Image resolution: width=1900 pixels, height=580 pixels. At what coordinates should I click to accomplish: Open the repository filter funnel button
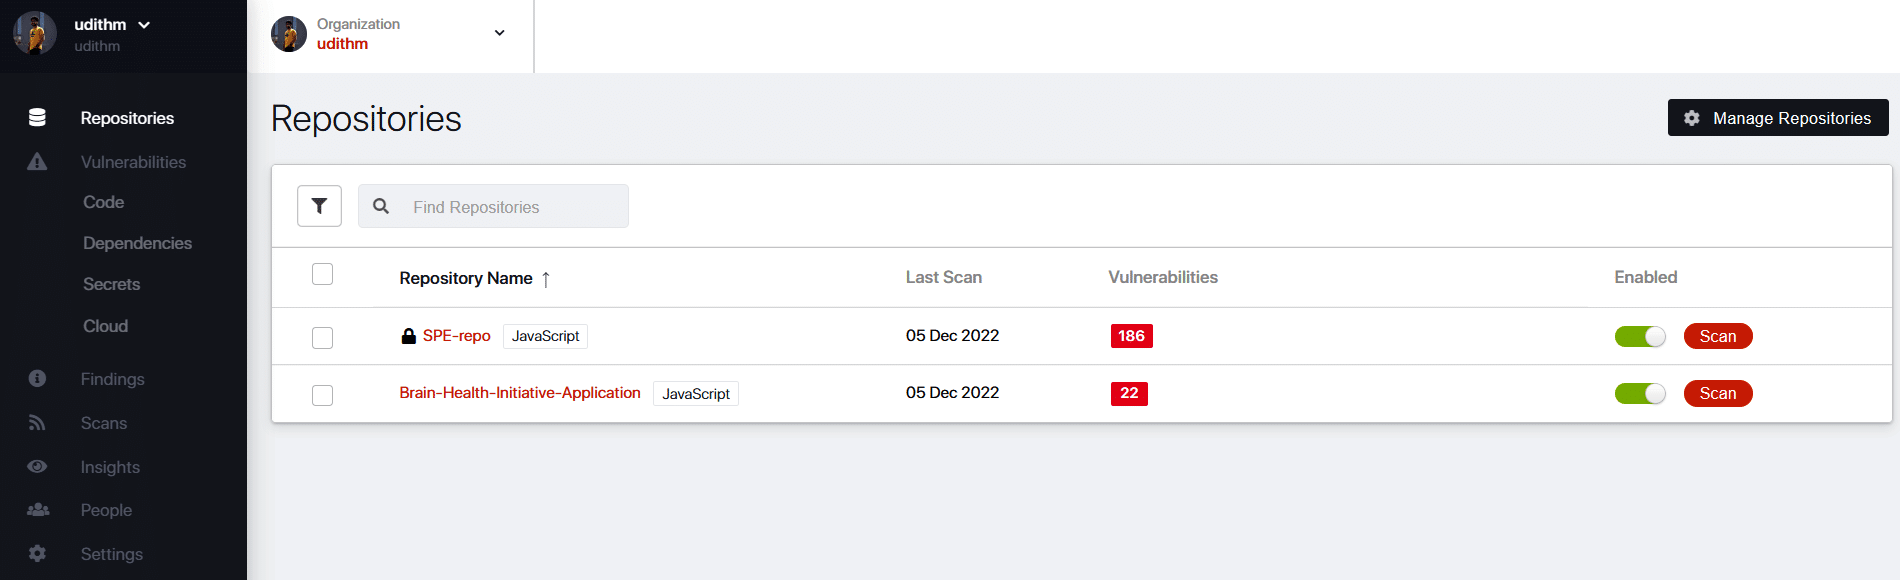(x=319, y=206)
